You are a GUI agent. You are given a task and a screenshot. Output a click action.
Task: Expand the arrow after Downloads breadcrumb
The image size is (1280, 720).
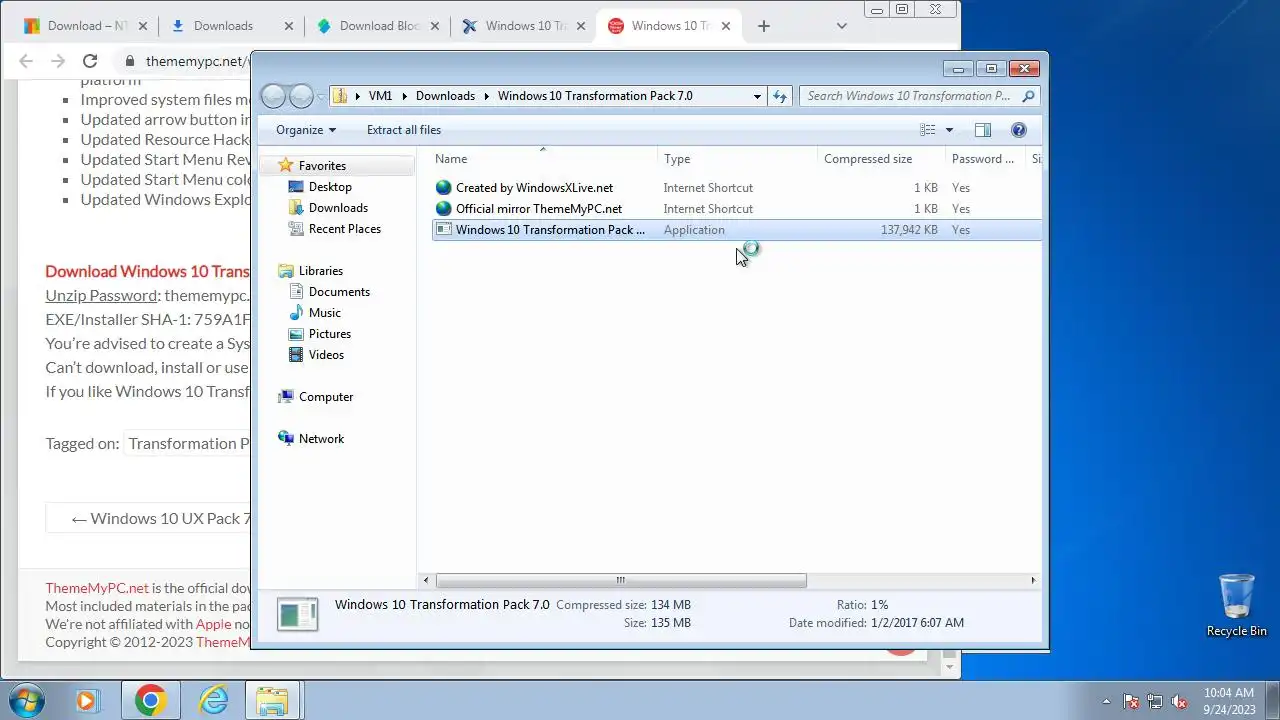[x=487, y=96]
